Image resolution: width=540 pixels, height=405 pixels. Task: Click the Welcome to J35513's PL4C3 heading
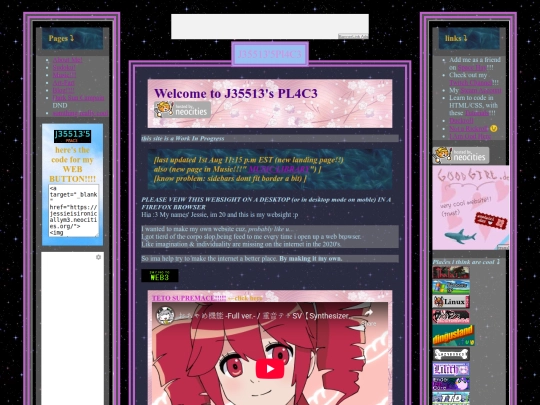(x=236, y=93)
